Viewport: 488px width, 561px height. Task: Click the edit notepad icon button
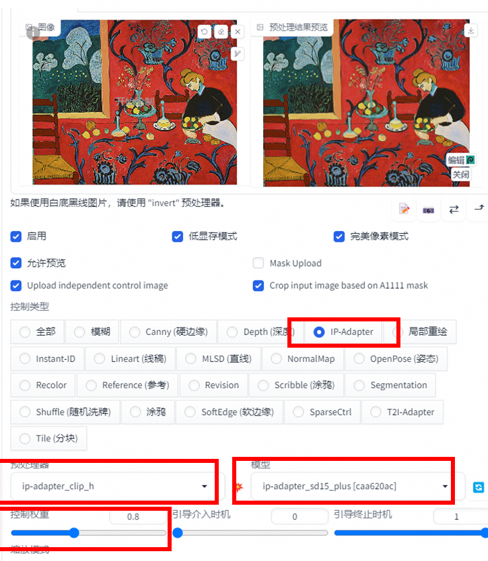pos(404,209)
